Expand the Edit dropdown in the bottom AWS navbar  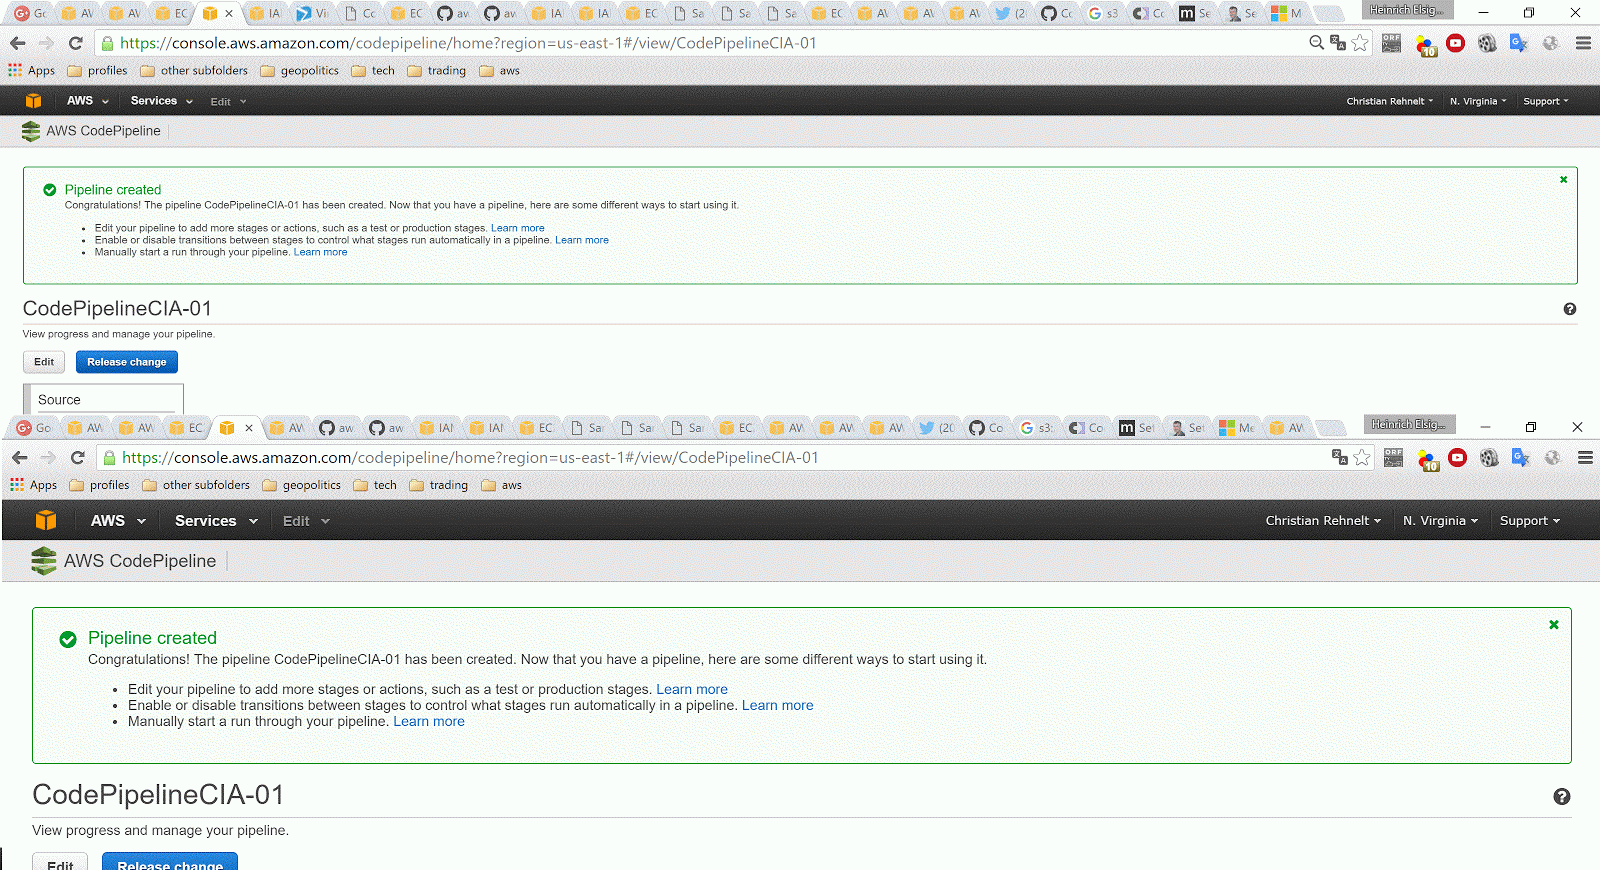coord(306,521)
